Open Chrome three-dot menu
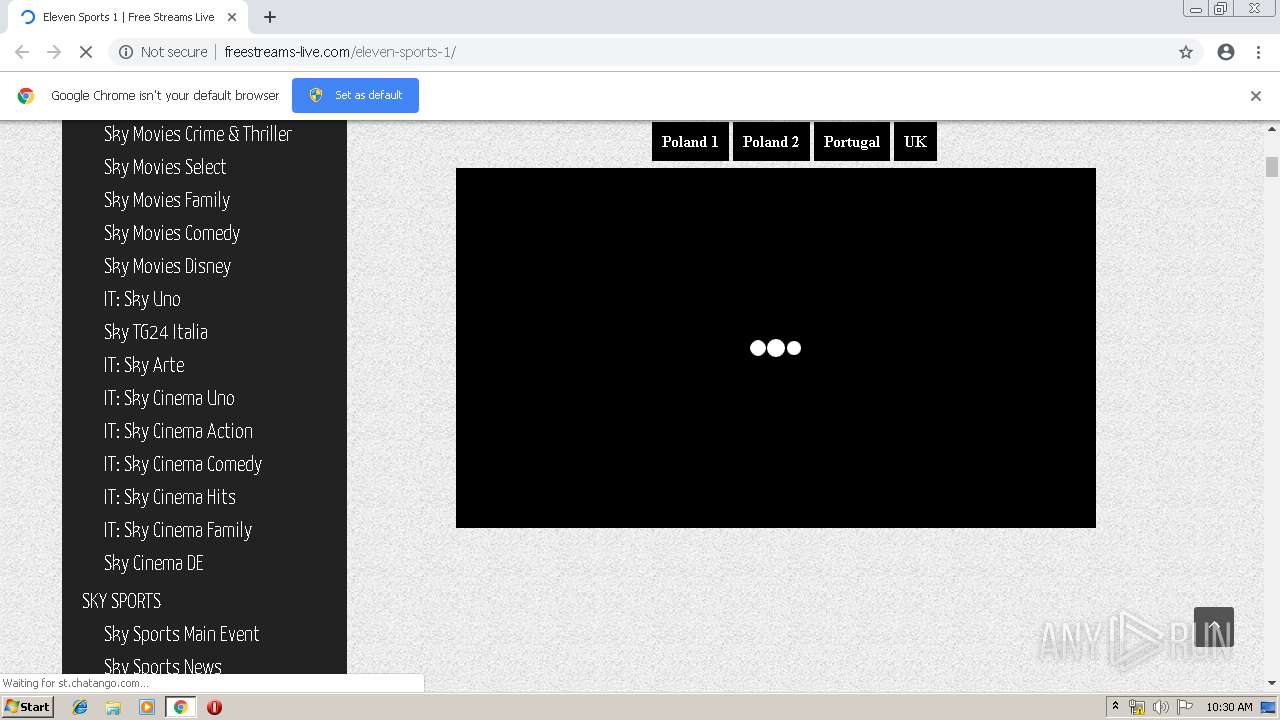 1258,52
